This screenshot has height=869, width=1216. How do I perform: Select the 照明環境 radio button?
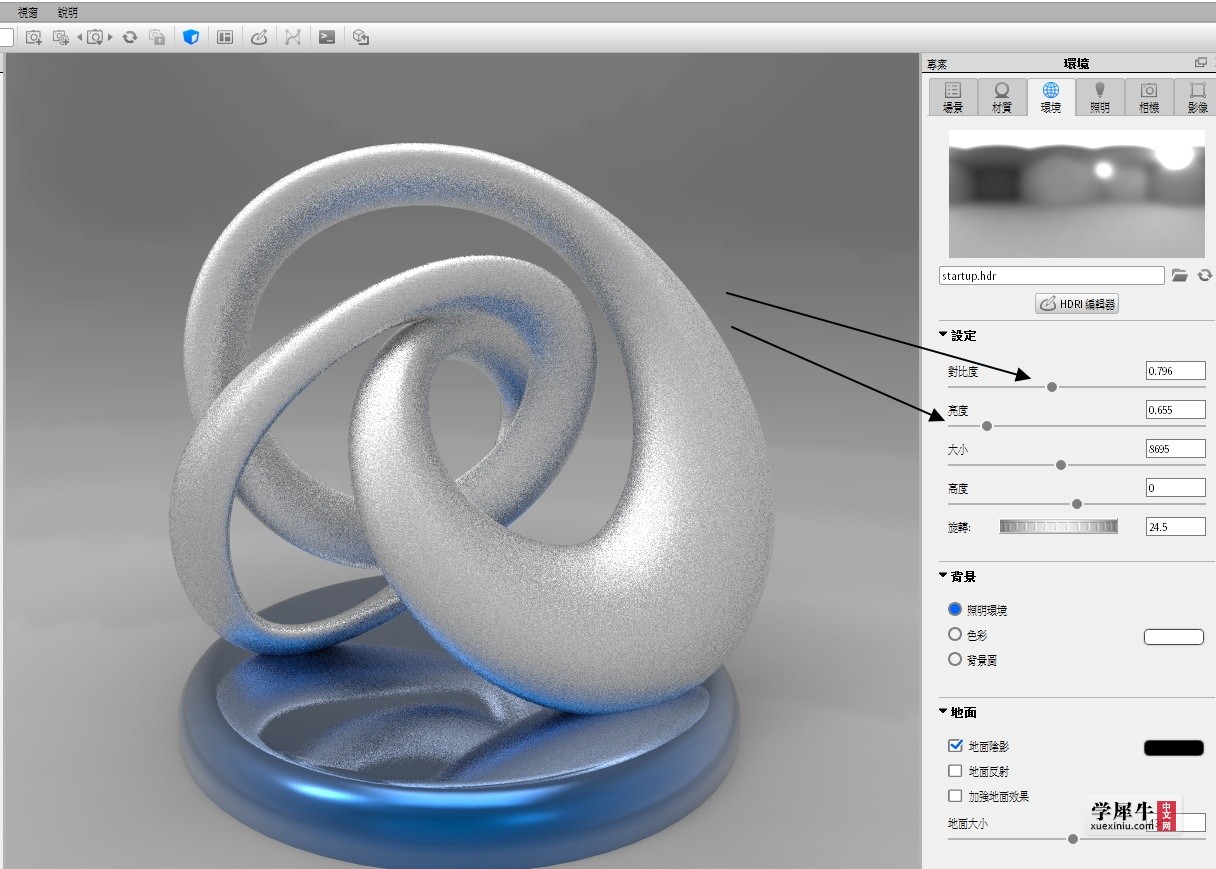[955, 609]
